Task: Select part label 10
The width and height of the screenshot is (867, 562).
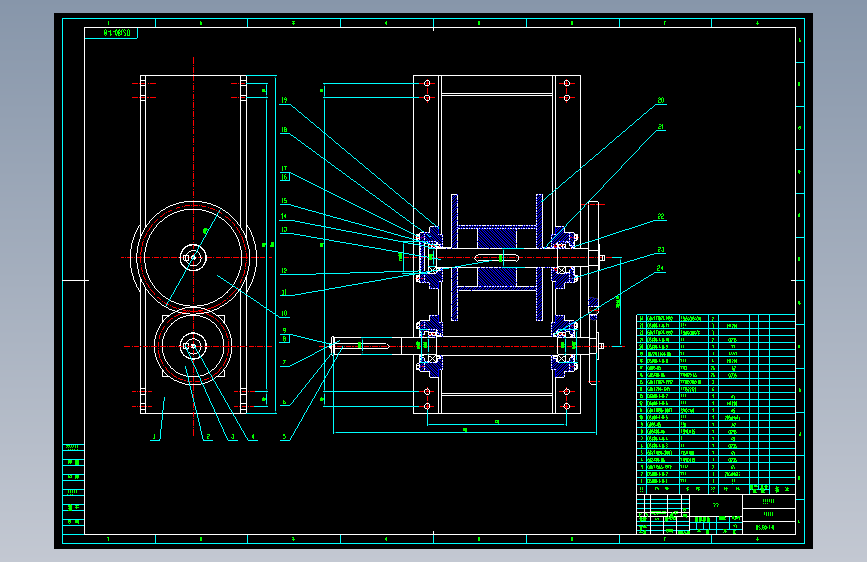Action: 284,313
